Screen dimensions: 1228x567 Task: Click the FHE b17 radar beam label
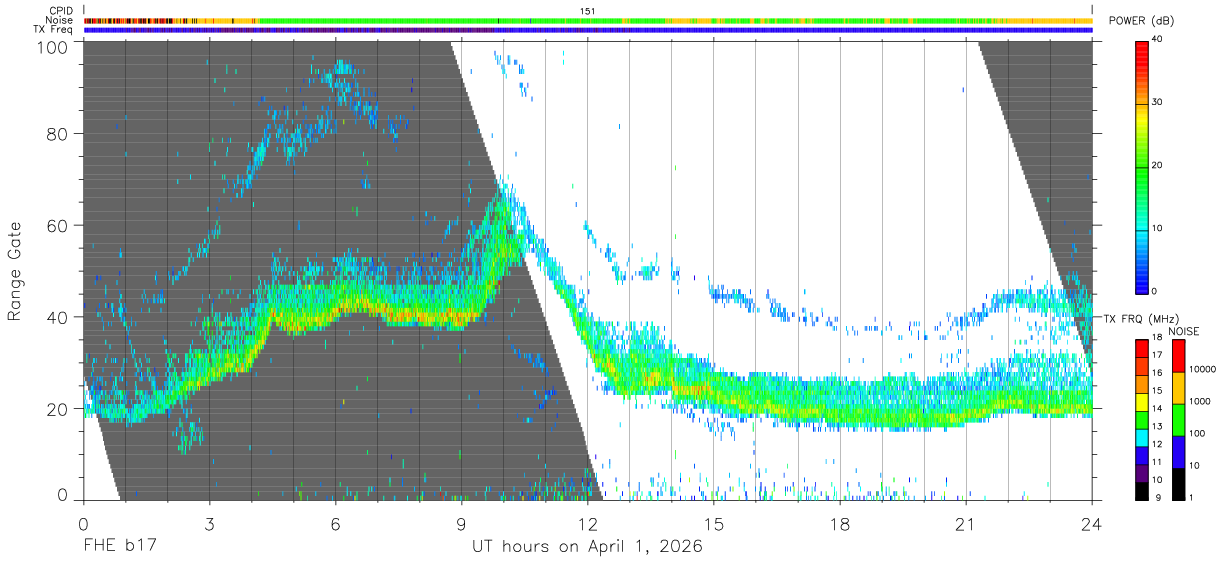[x=119, y=547]
